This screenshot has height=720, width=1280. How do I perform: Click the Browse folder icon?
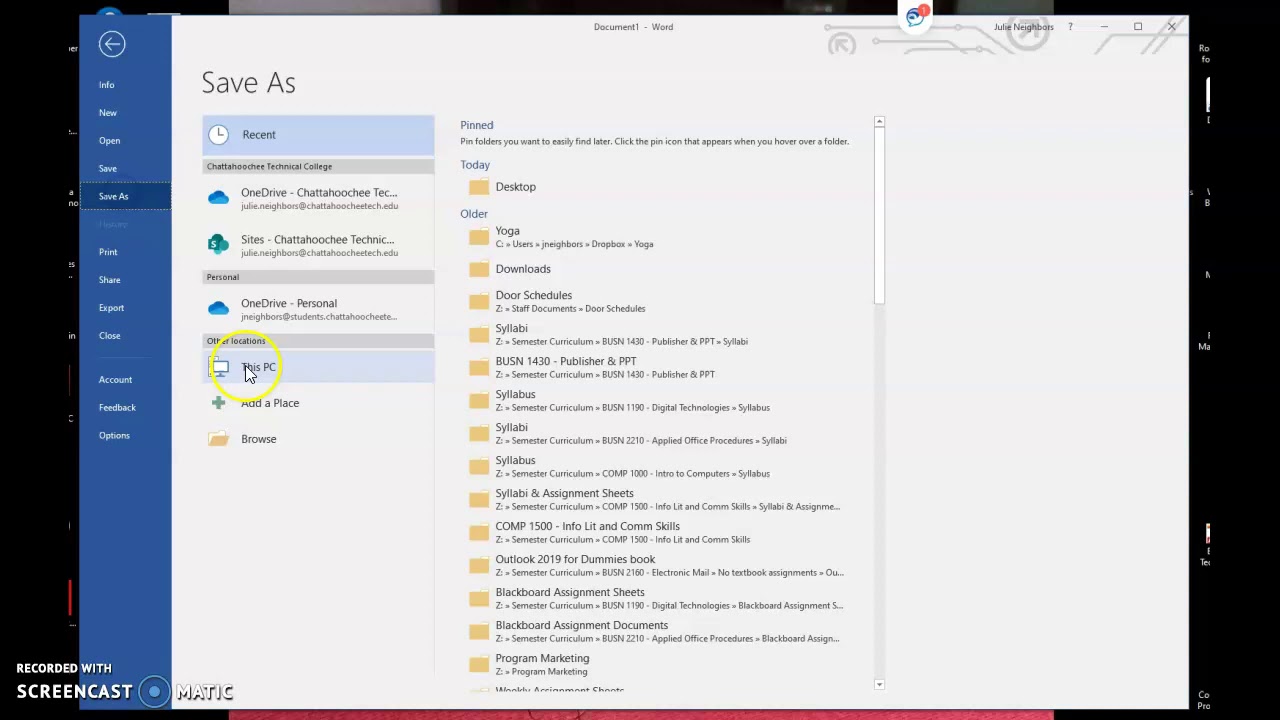[218, 439]
